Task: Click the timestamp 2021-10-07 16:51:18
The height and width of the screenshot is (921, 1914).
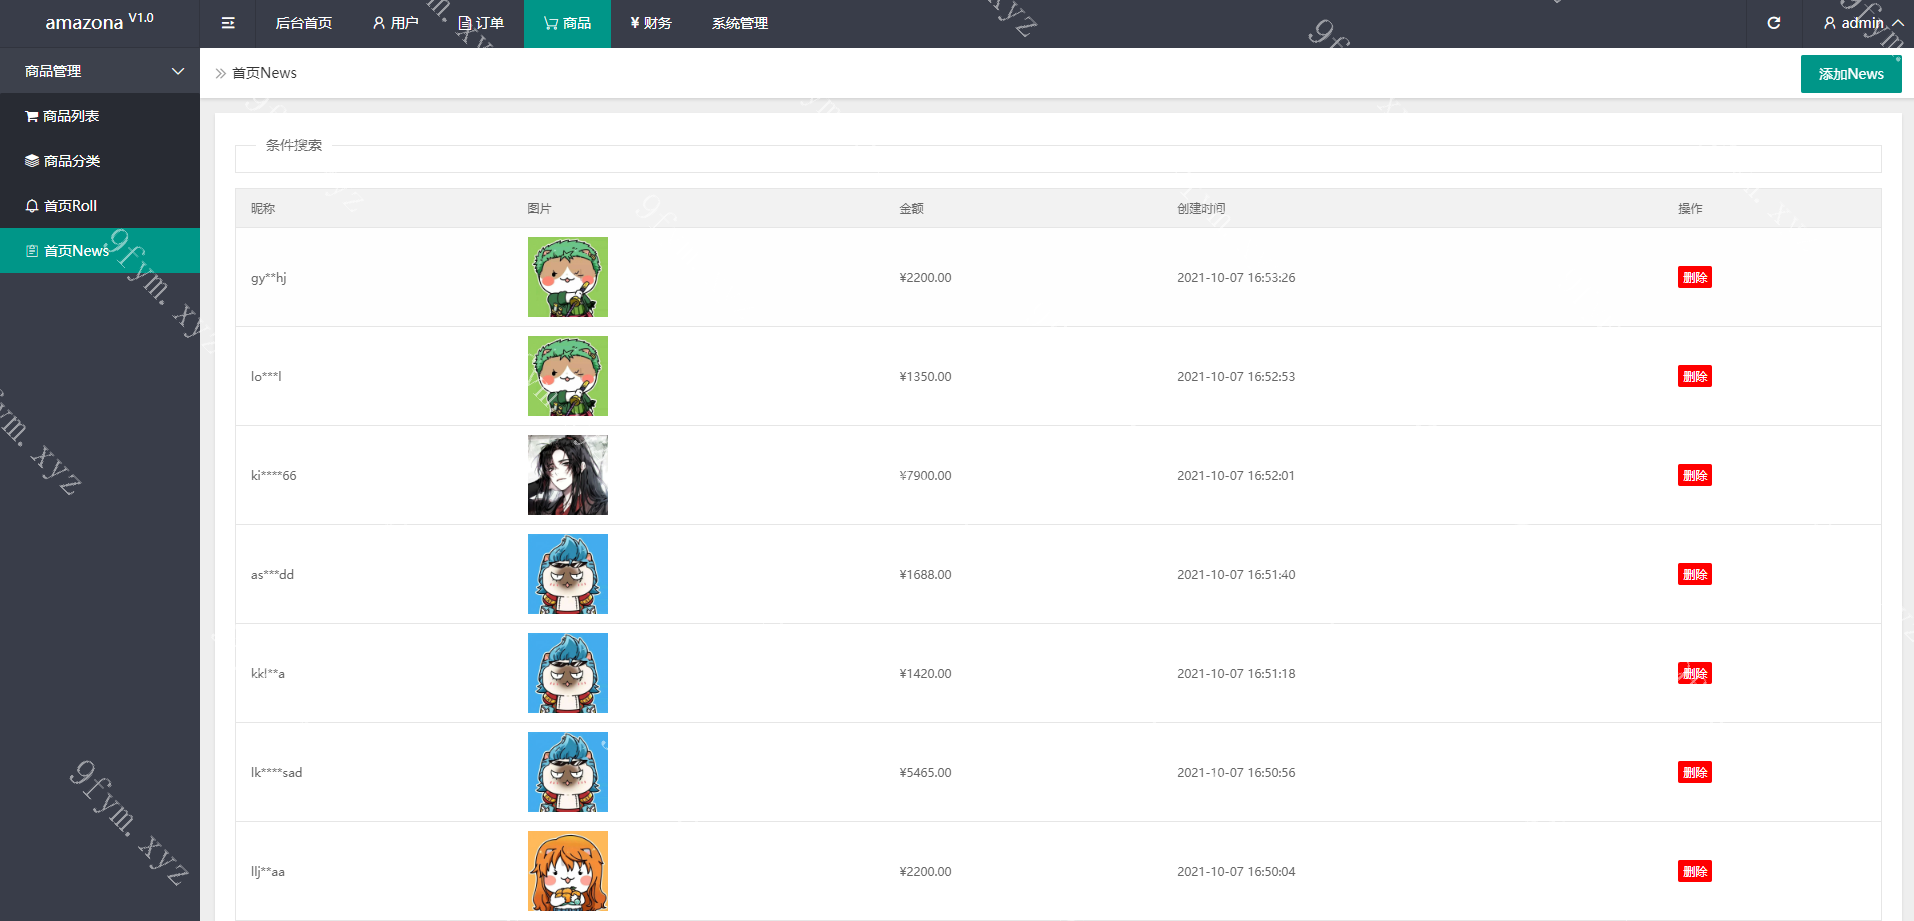Action: click(1236, 673)
